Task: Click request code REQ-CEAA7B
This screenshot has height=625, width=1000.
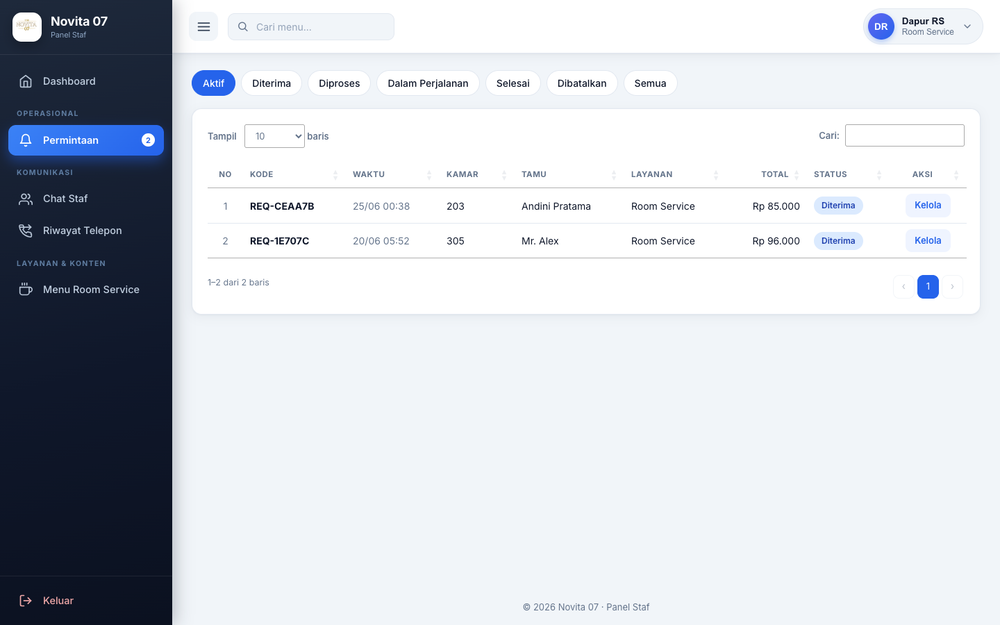Action: click(282, 206)
